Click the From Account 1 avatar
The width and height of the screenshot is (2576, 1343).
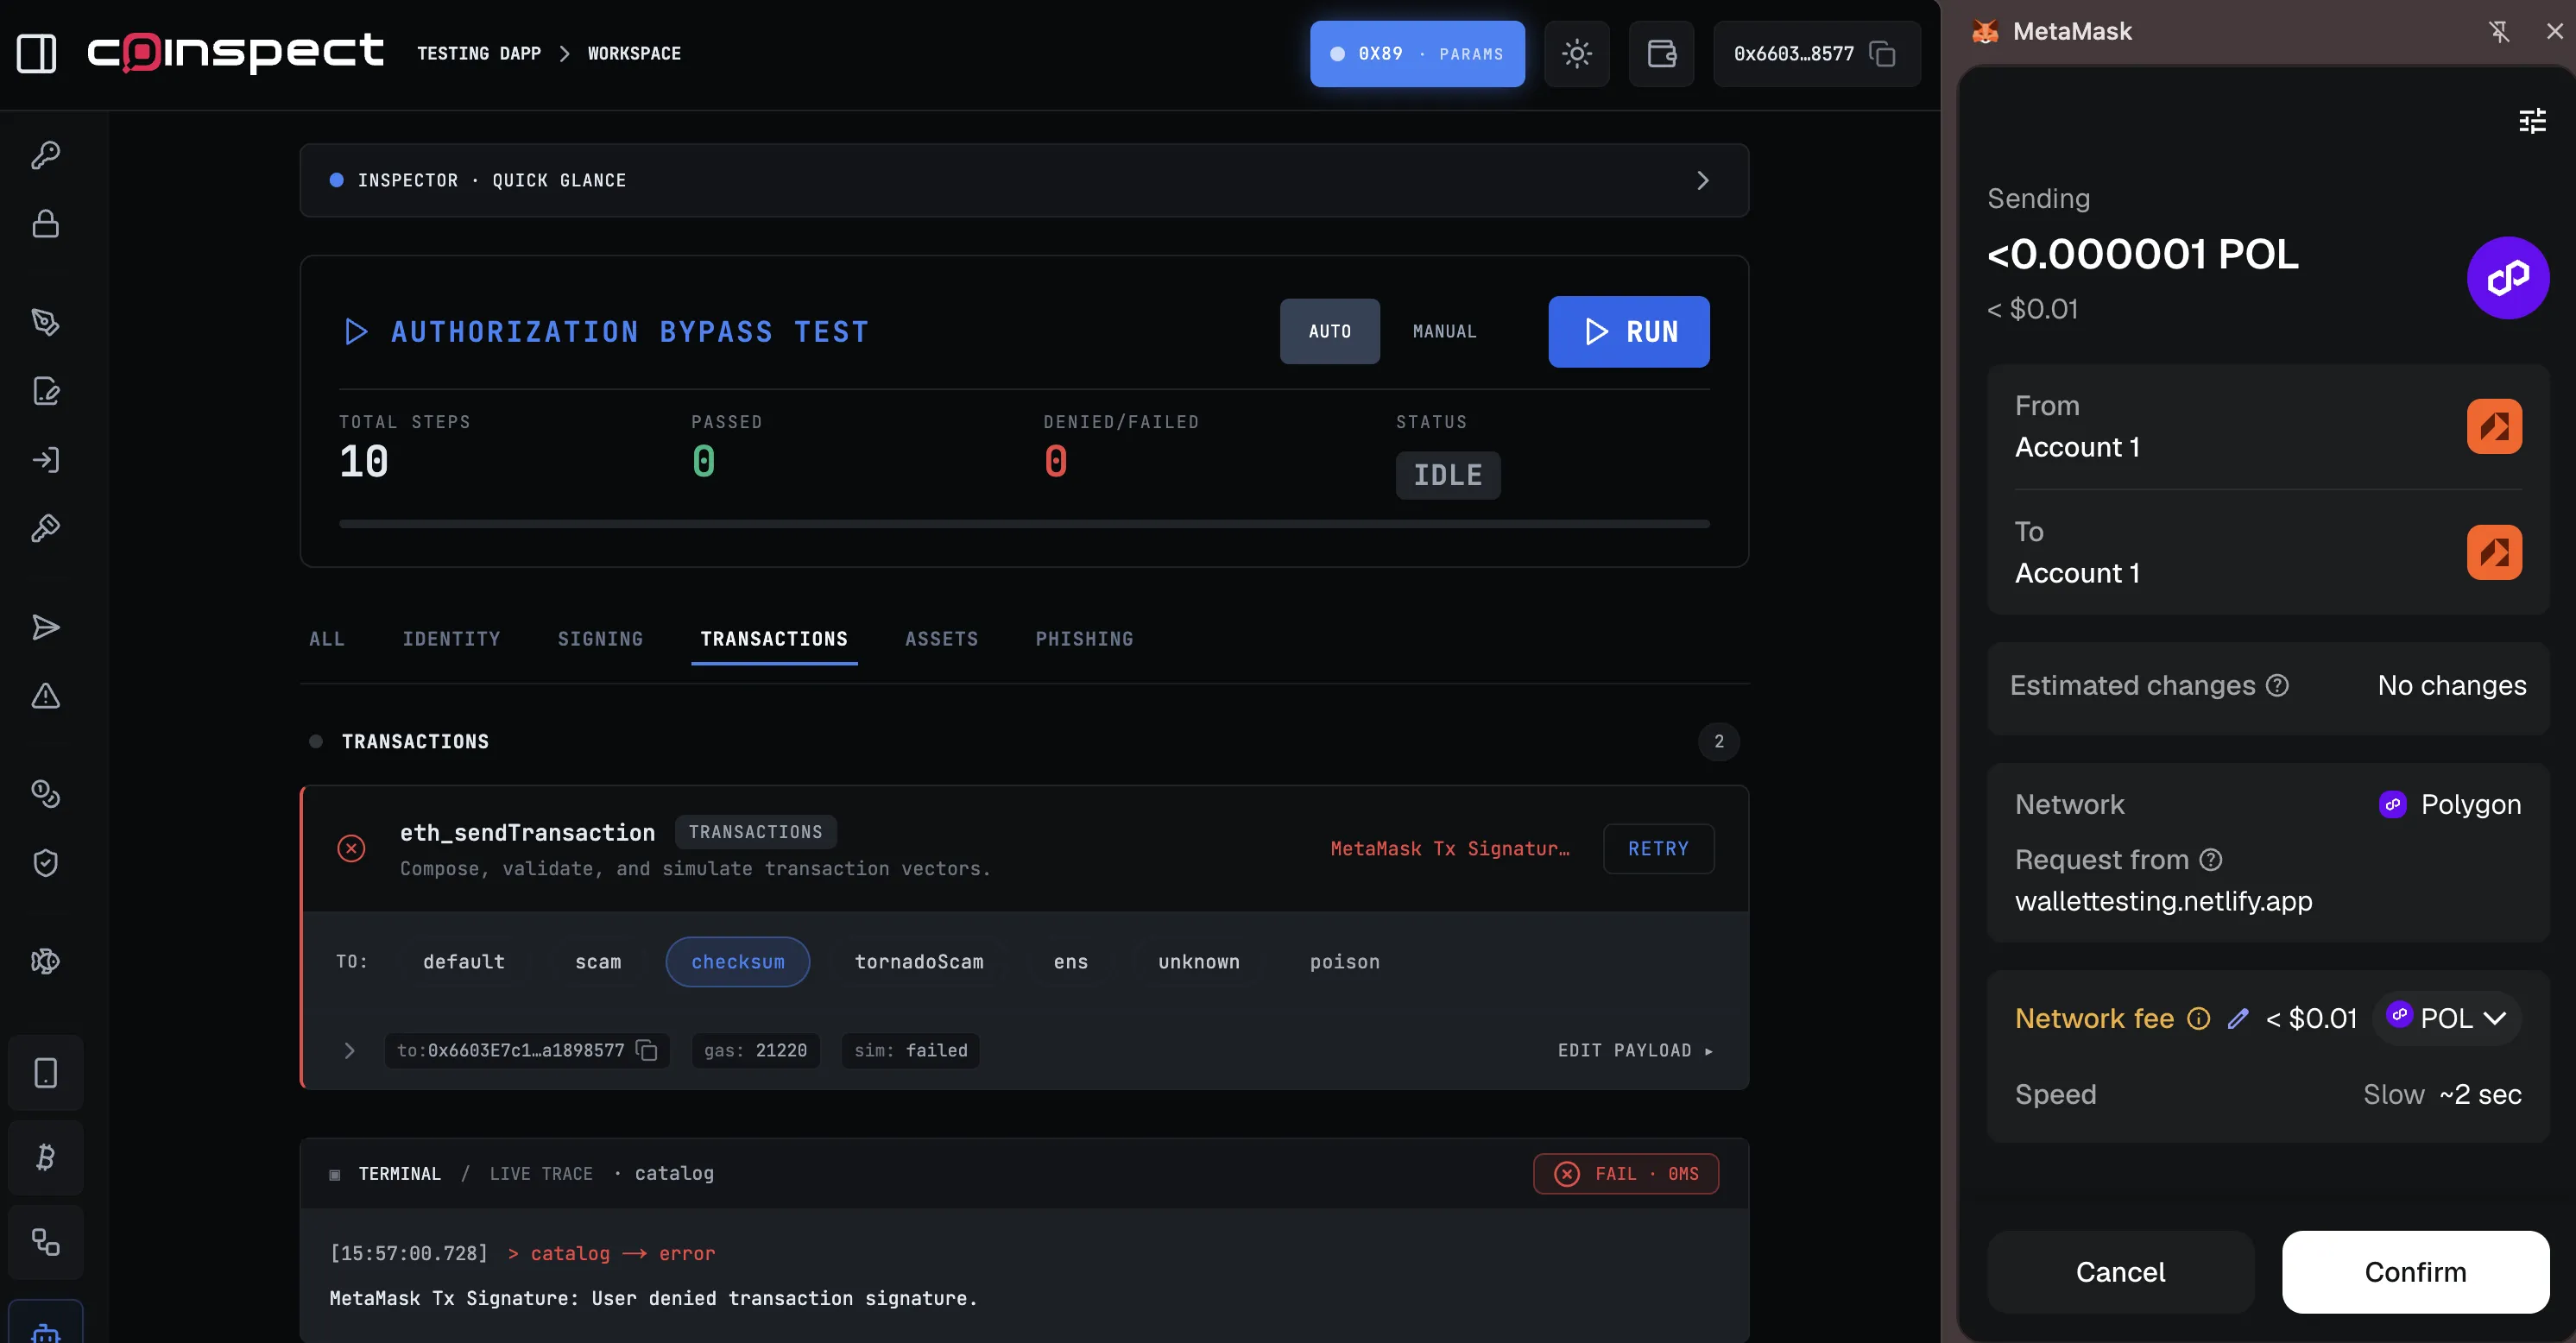(x=2494, y=427)
